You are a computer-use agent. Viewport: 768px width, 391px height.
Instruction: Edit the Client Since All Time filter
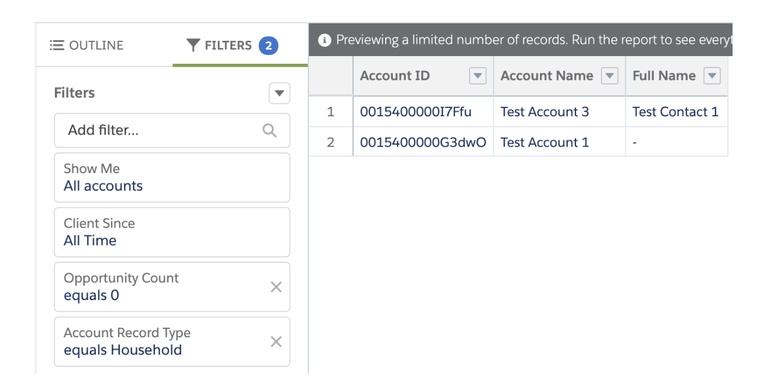(x=172, y=232)
